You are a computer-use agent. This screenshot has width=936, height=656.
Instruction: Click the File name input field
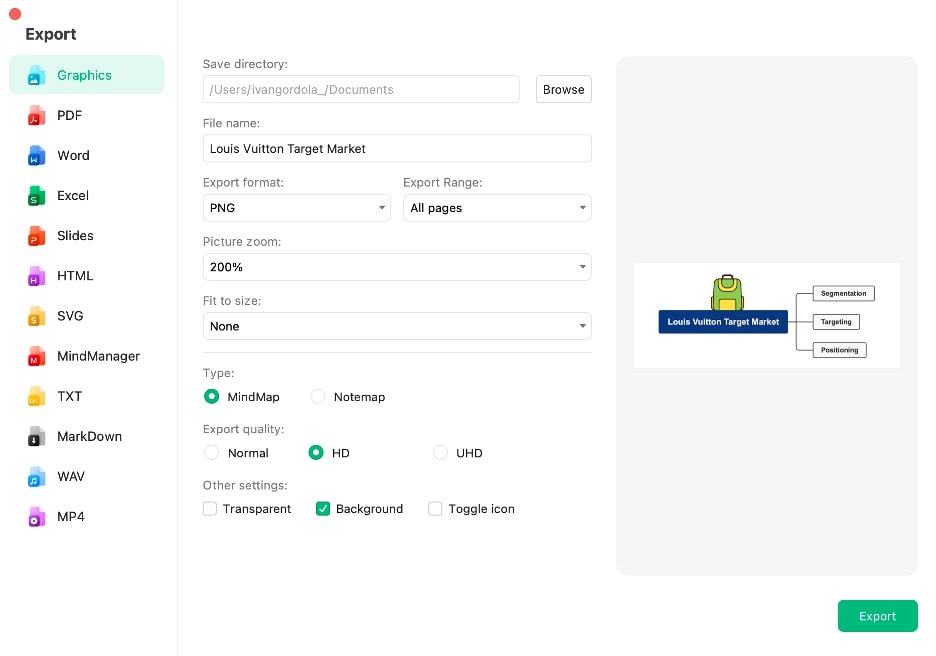397,149
